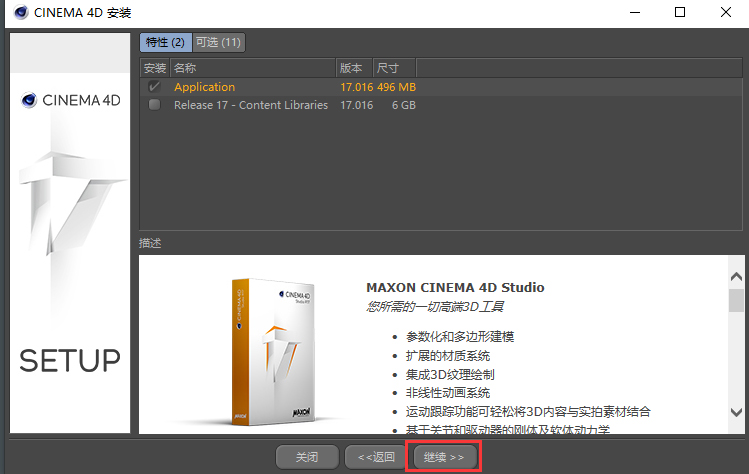This screenshot has height=474, width=749.
Task: Click MAXON CINEMA 4D Studio heading
Action: 455,288
